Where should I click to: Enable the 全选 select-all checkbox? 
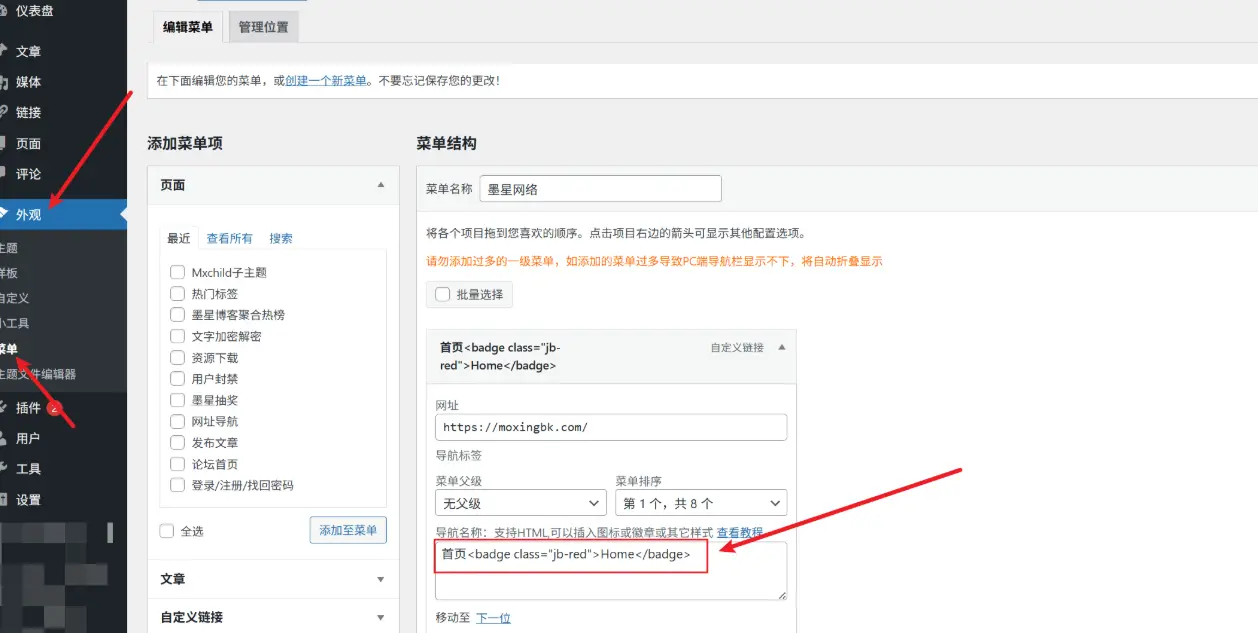tap(166, 531)
